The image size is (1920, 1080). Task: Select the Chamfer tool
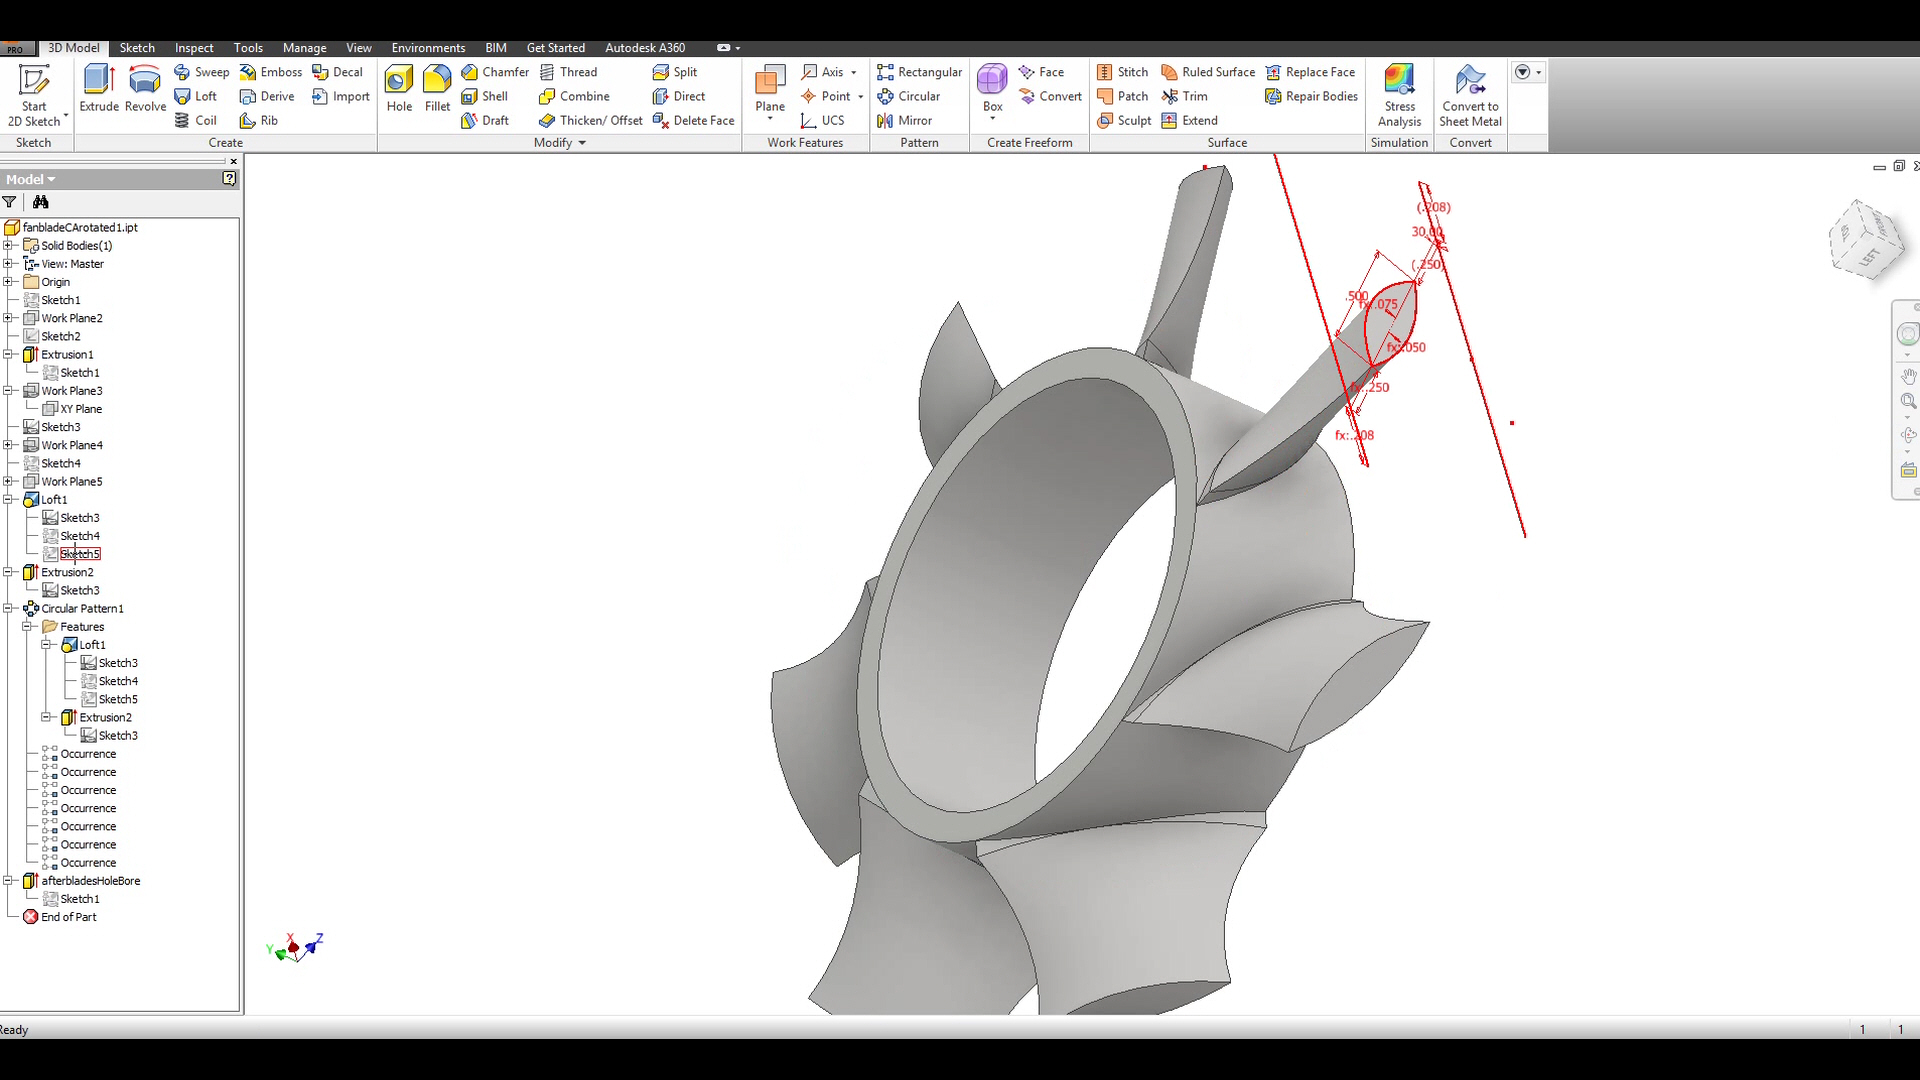(x=495, y=72)
